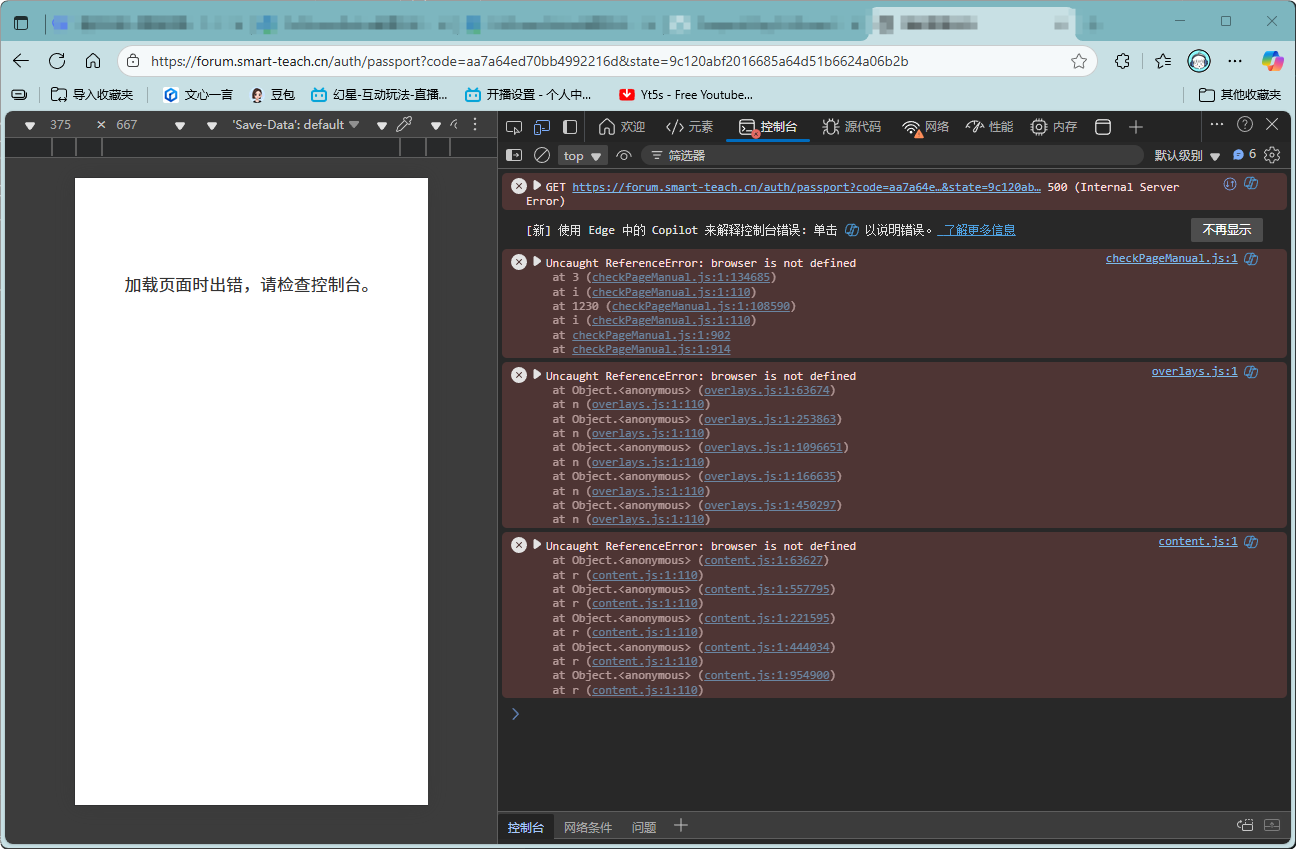1296x849 pixels.
Task: Add this page to favorites star
Action: point(1079,61)
